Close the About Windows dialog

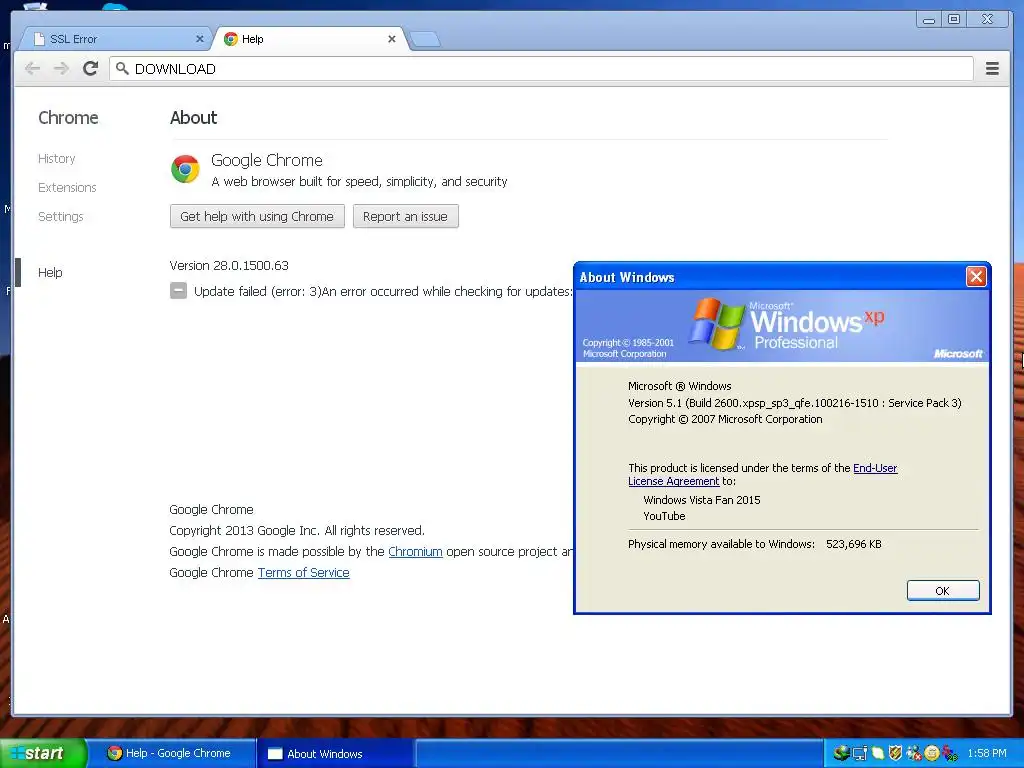tap(976, 277)
